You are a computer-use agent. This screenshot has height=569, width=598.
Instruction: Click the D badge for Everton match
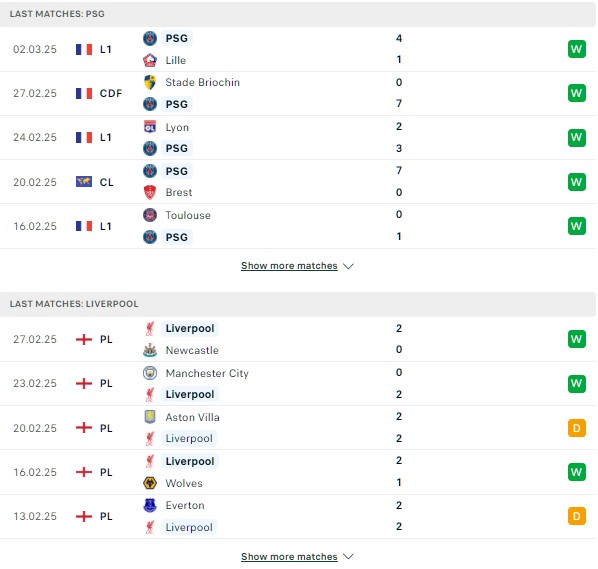pos(577,516)
